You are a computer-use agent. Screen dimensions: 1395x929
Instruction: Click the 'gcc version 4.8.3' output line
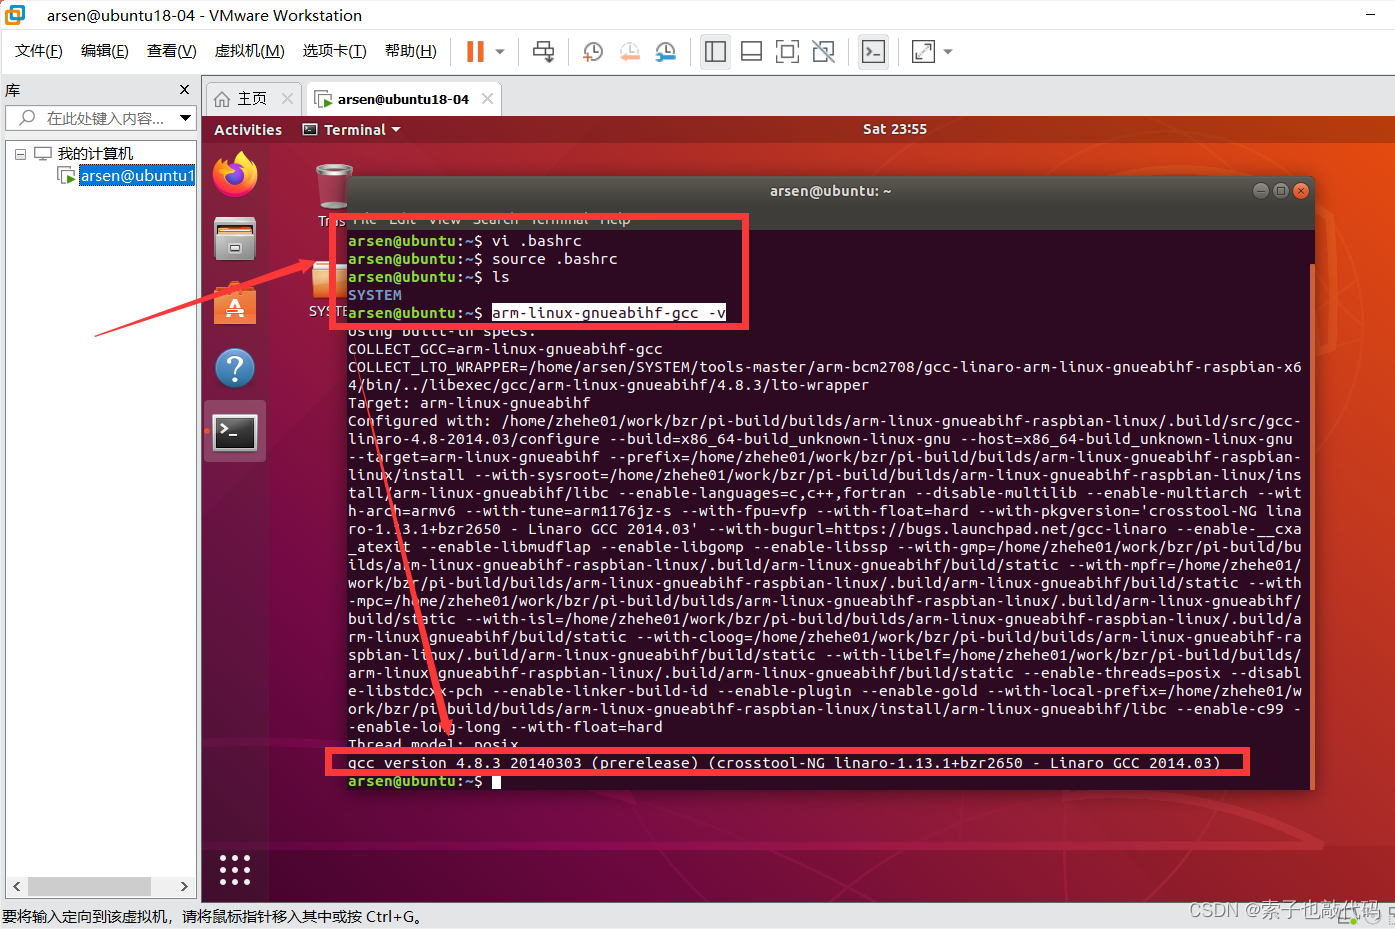784,763
